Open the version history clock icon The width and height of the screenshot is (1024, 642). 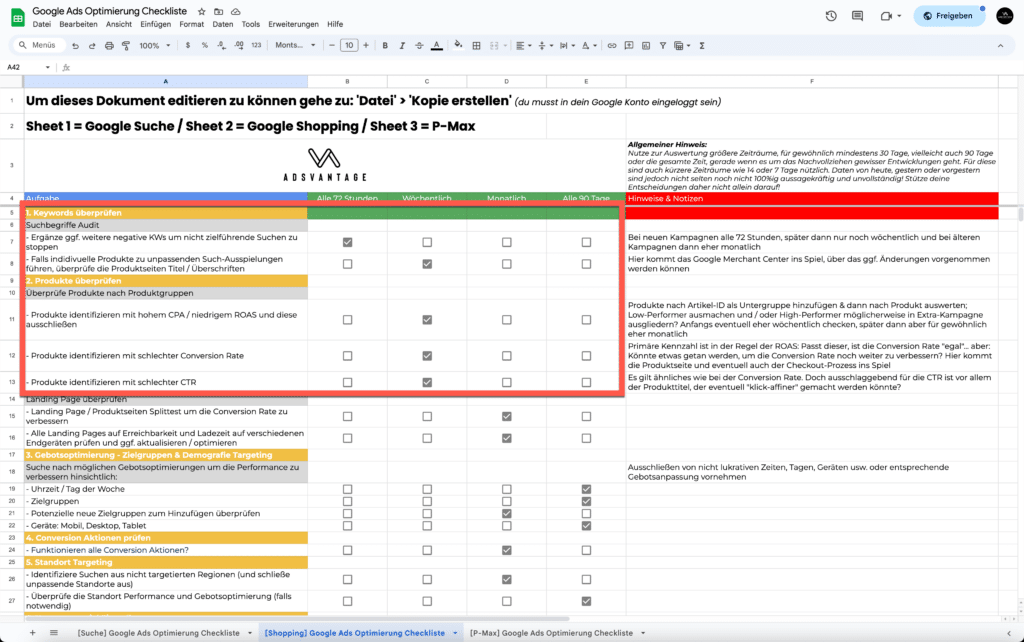click(x=831, y=16)
